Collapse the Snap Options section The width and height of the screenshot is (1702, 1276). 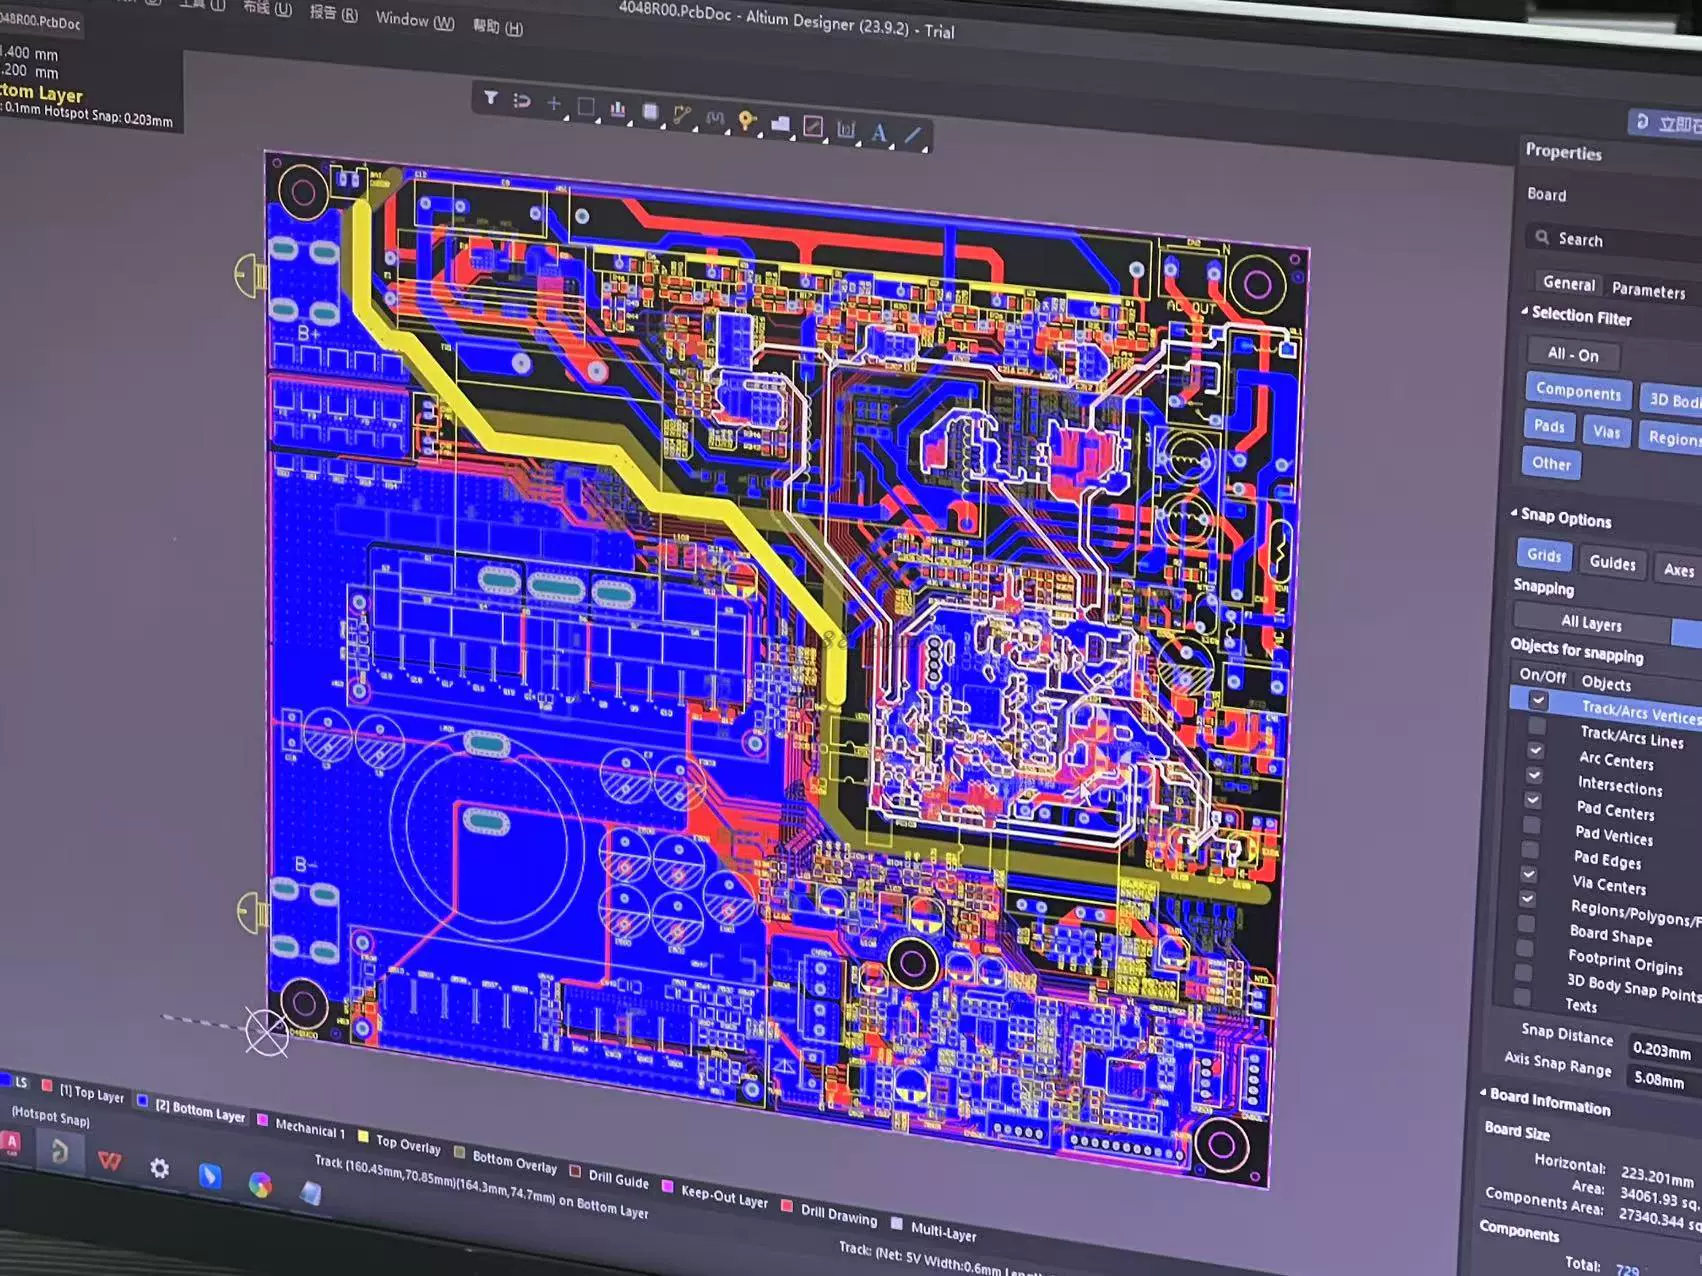point(1514,513)
